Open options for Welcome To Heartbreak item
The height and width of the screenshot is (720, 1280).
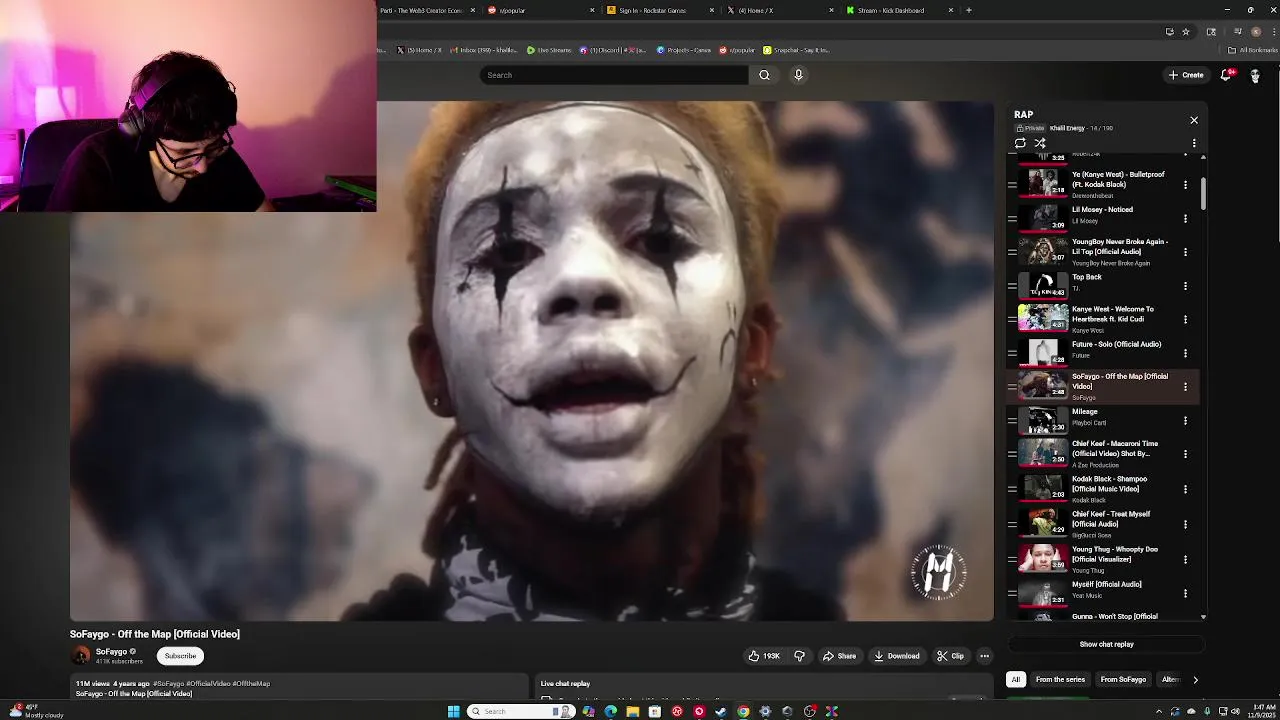pyautogui.click(x=1185, y=319)
